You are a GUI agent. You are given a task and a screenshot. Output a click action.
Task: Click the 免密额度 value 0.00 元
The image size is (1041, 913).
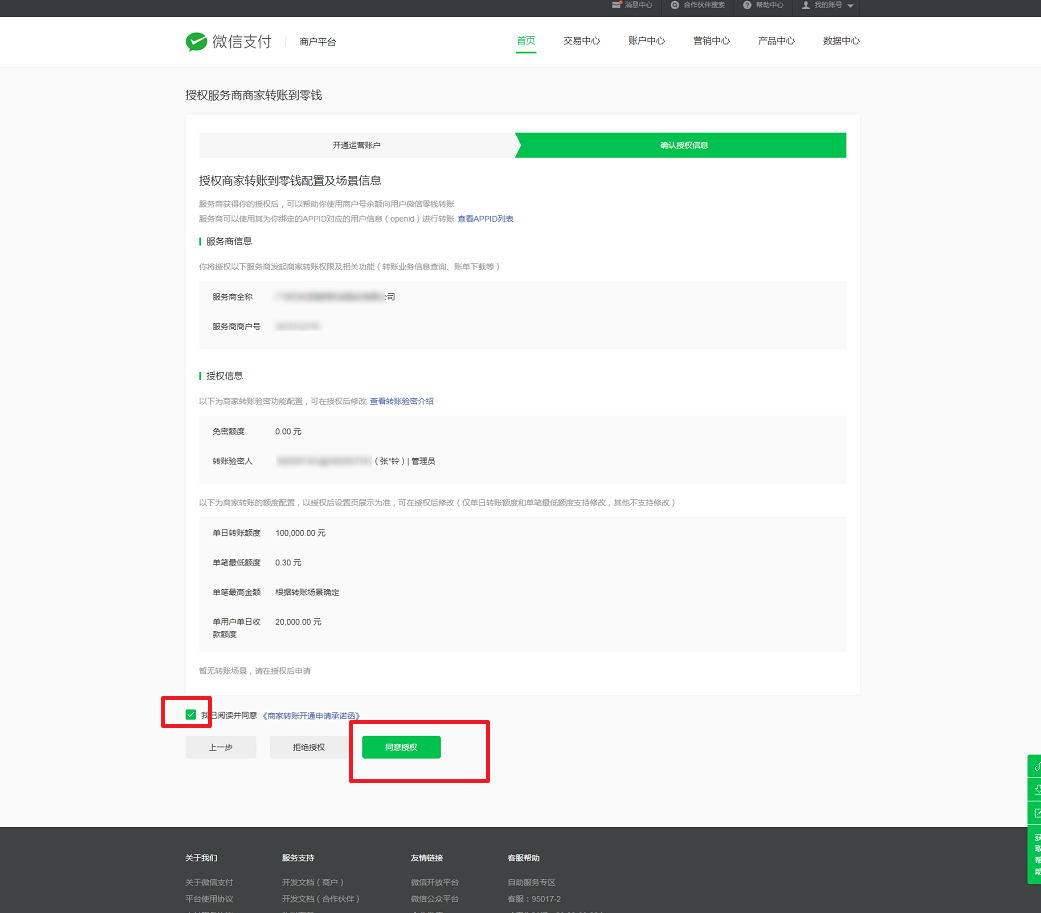pyautogui.click(x=288, y=432)
